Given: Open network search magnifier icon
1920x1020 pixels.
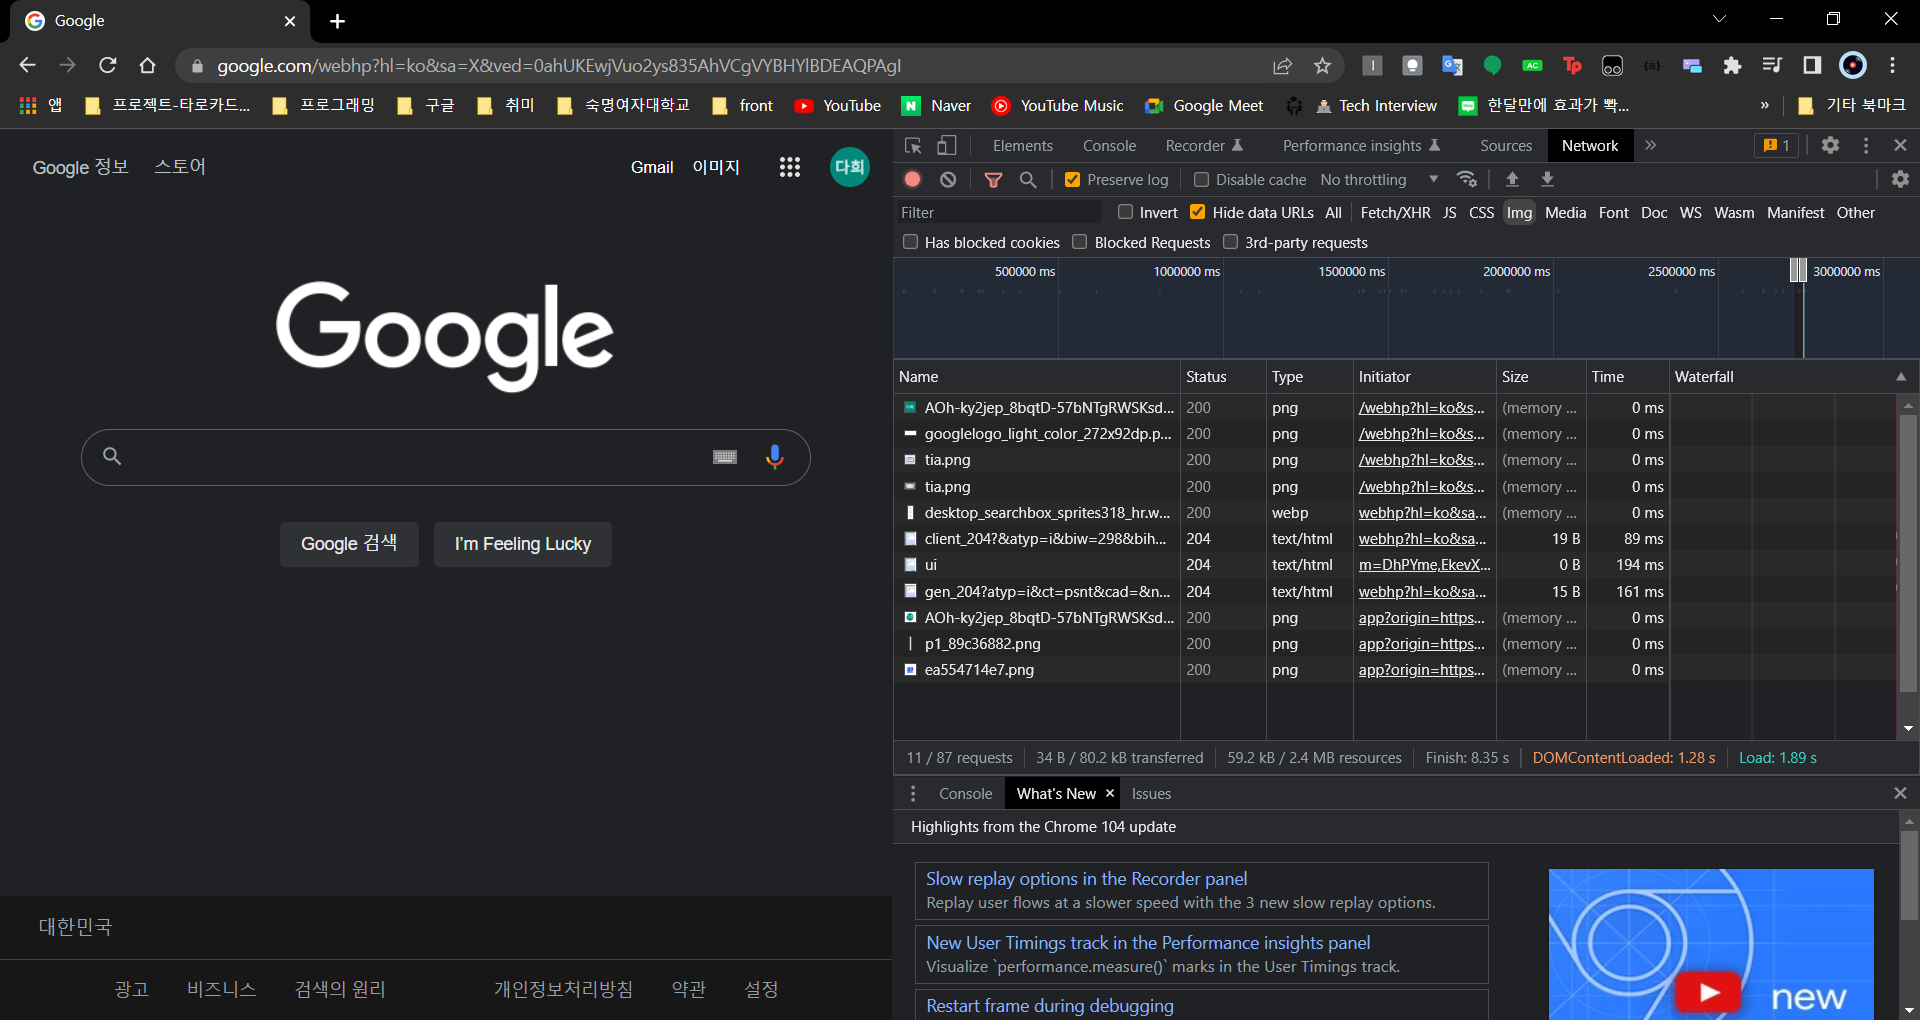Looking at the screenshot, I should point(1028,179).
